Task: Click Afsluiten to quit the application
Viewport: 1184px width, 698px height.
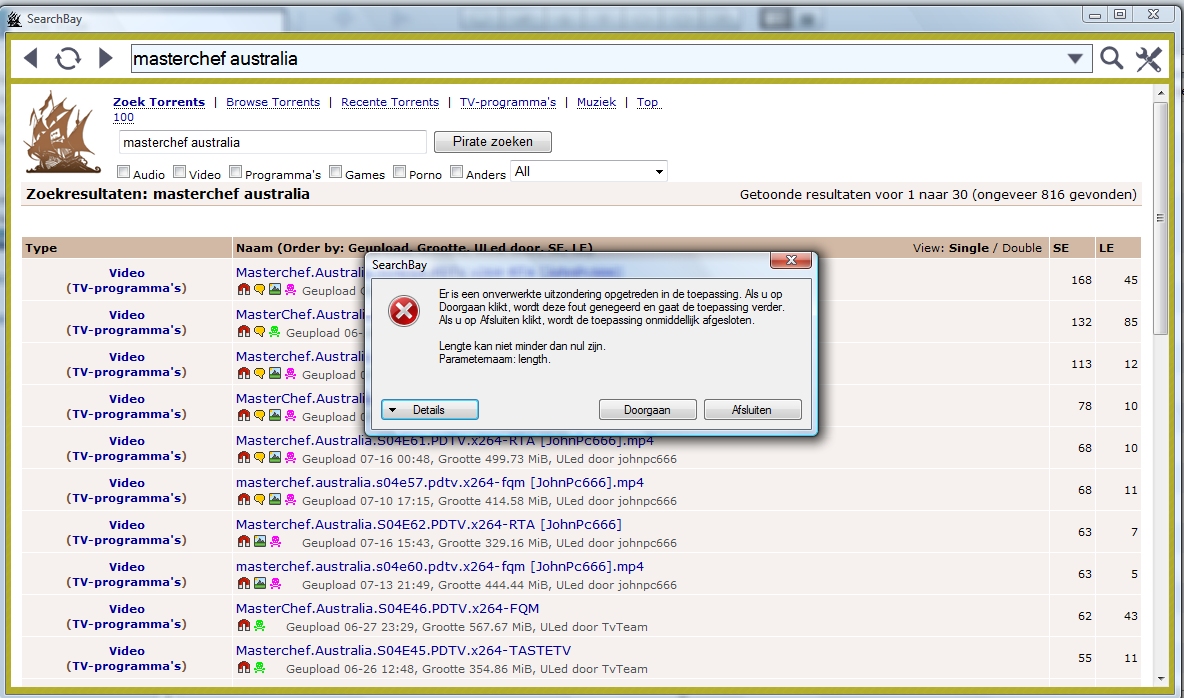Action: [x=752, y=409]
